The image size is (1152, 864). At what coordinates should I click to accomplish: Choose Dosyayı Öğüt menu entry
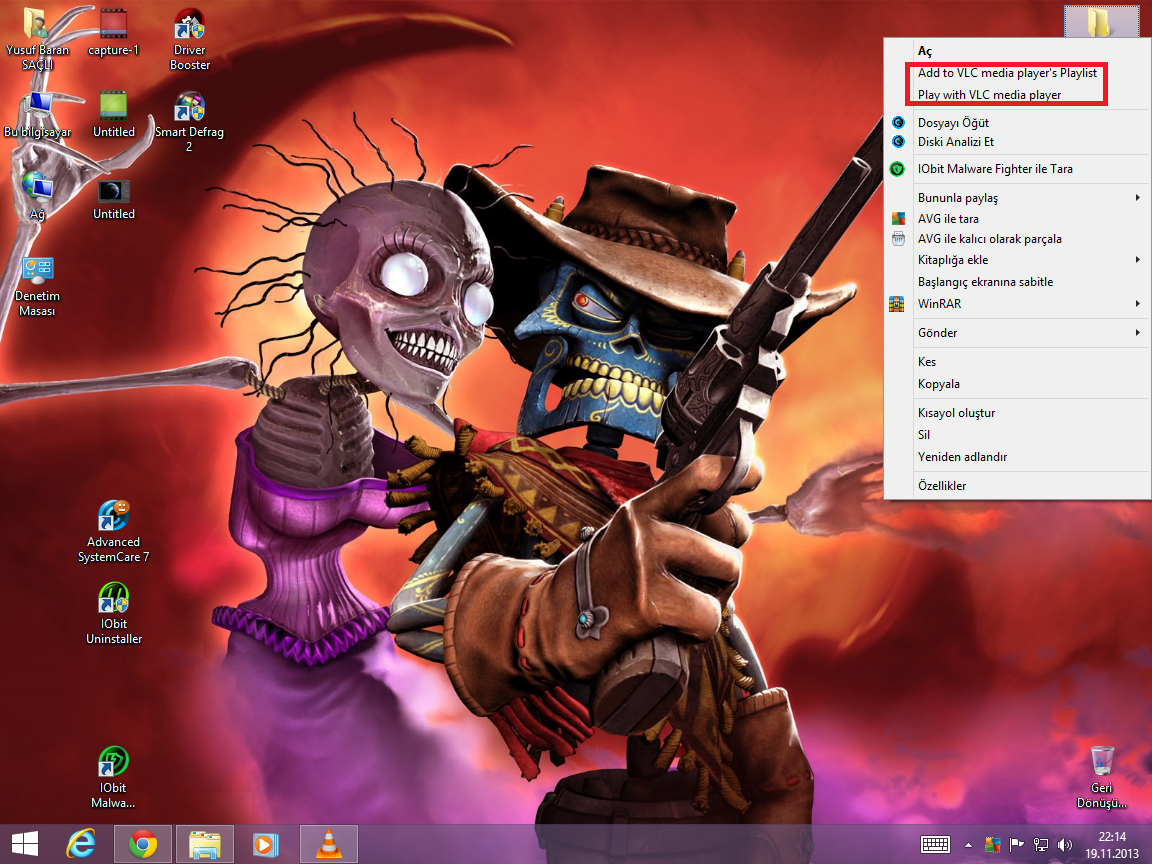[1017, 123]
